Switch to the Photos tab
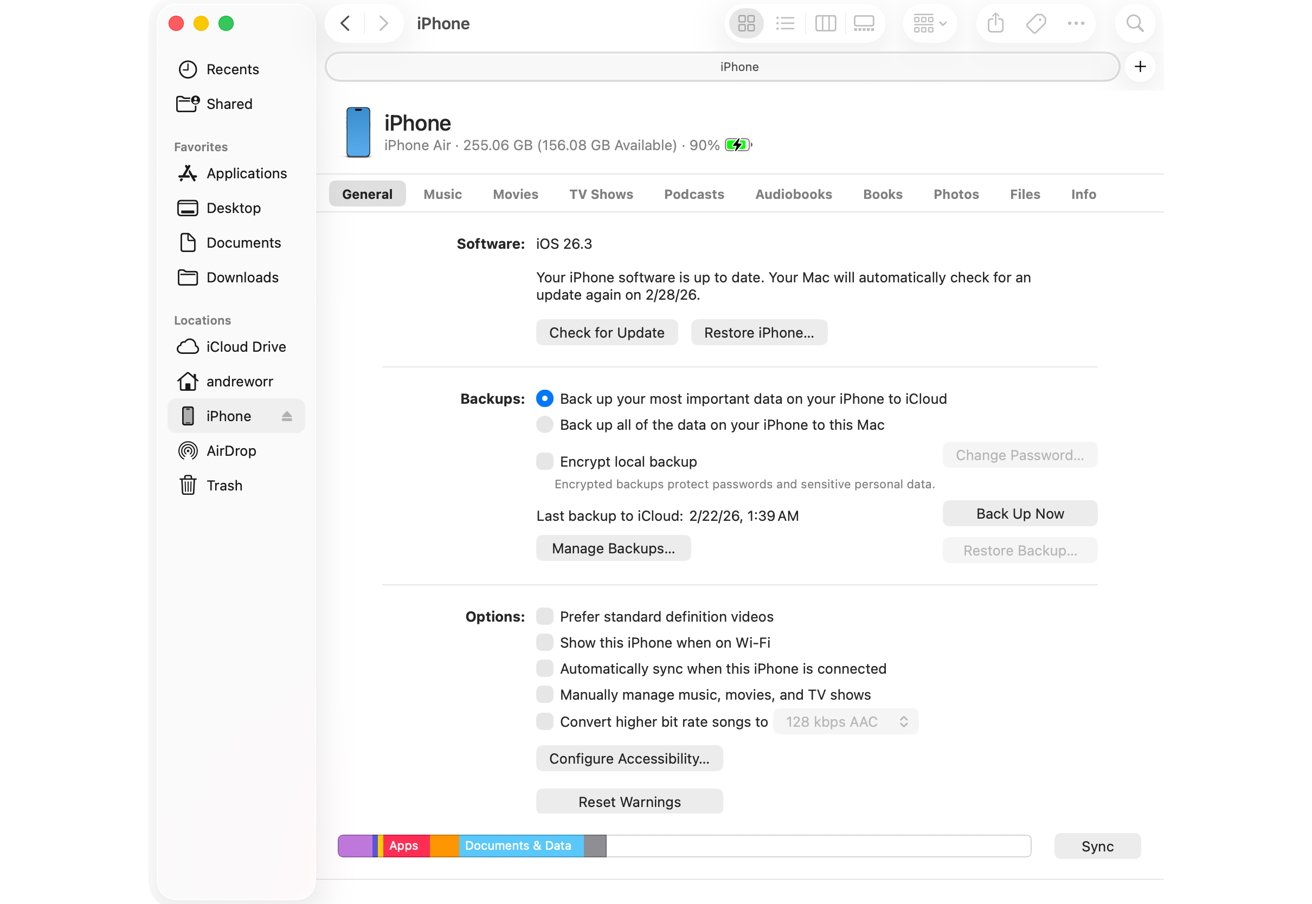The height and width of the screenshot is (904, 1312). point(956,194)
